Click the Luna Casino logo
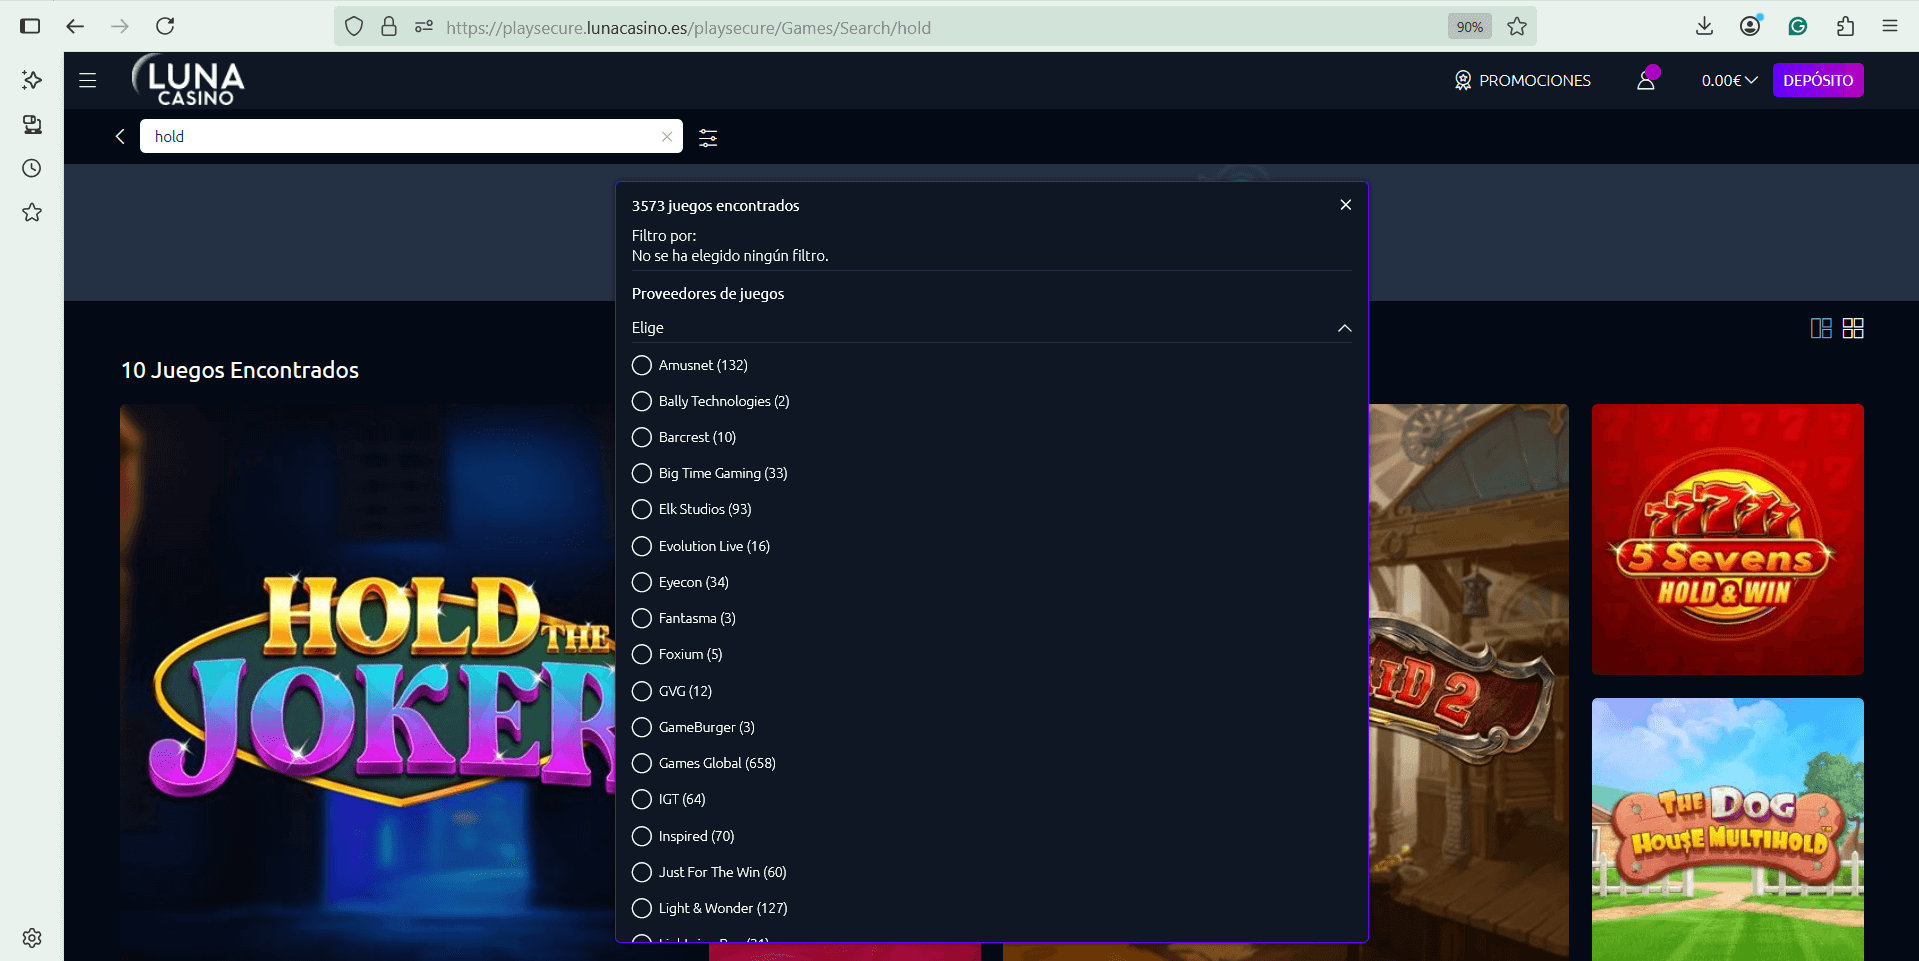The image size is (1919, 961). click(189, 80)
